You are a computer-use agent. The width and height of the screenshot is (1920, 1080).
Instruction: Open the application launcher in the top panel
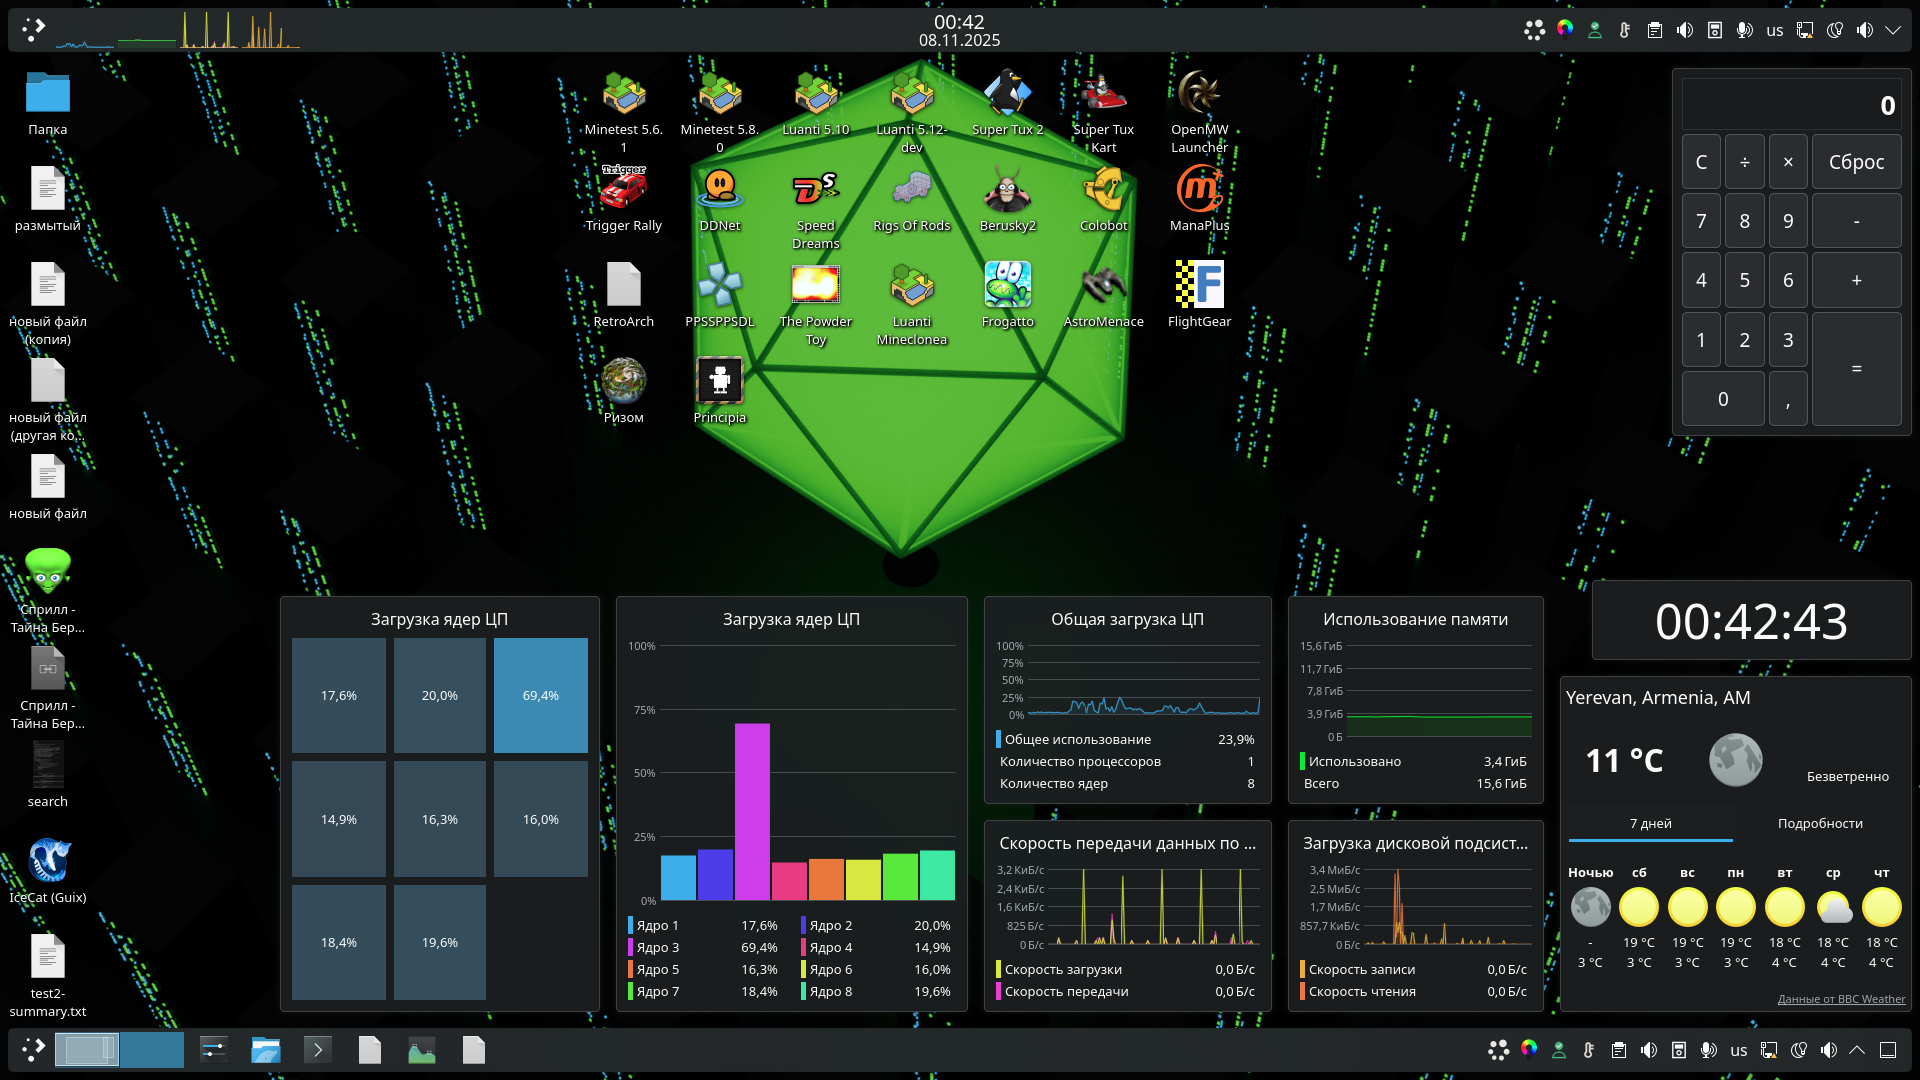point(33,30)
